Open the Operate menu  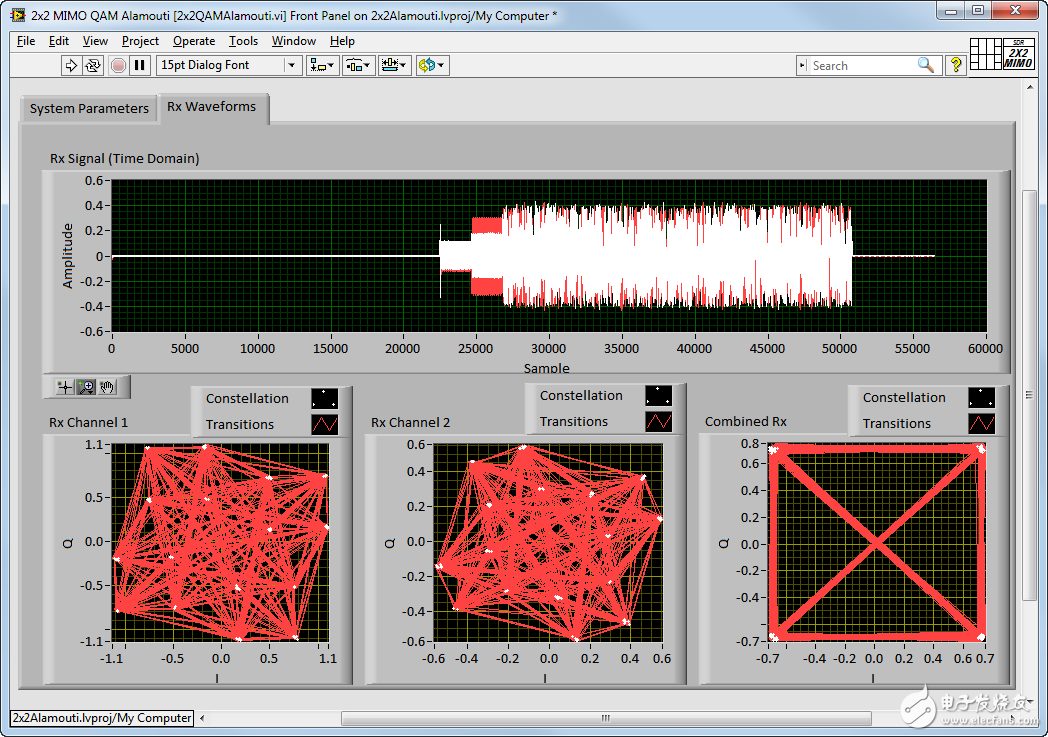(x=194, y=41)
